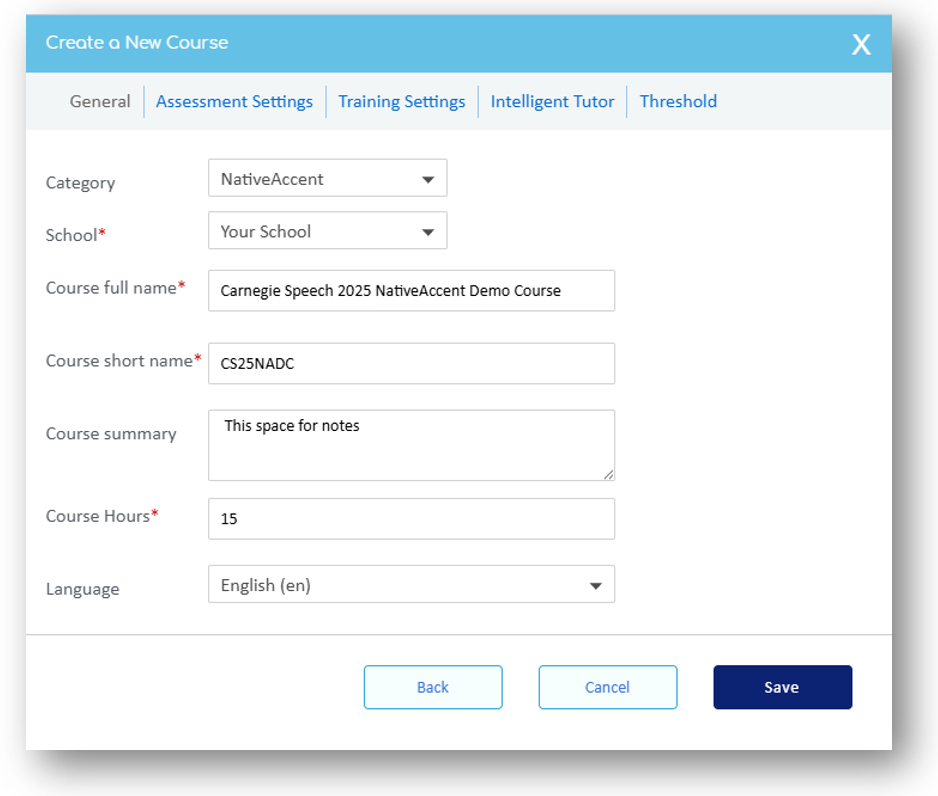This screenshot has width=938, height=796.
Task: Expand the Category dropdown arrow
Action: [x=428, y=180]
